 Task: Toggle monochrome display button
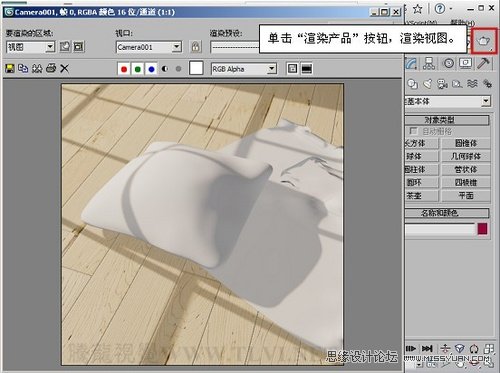coord(178,69)
